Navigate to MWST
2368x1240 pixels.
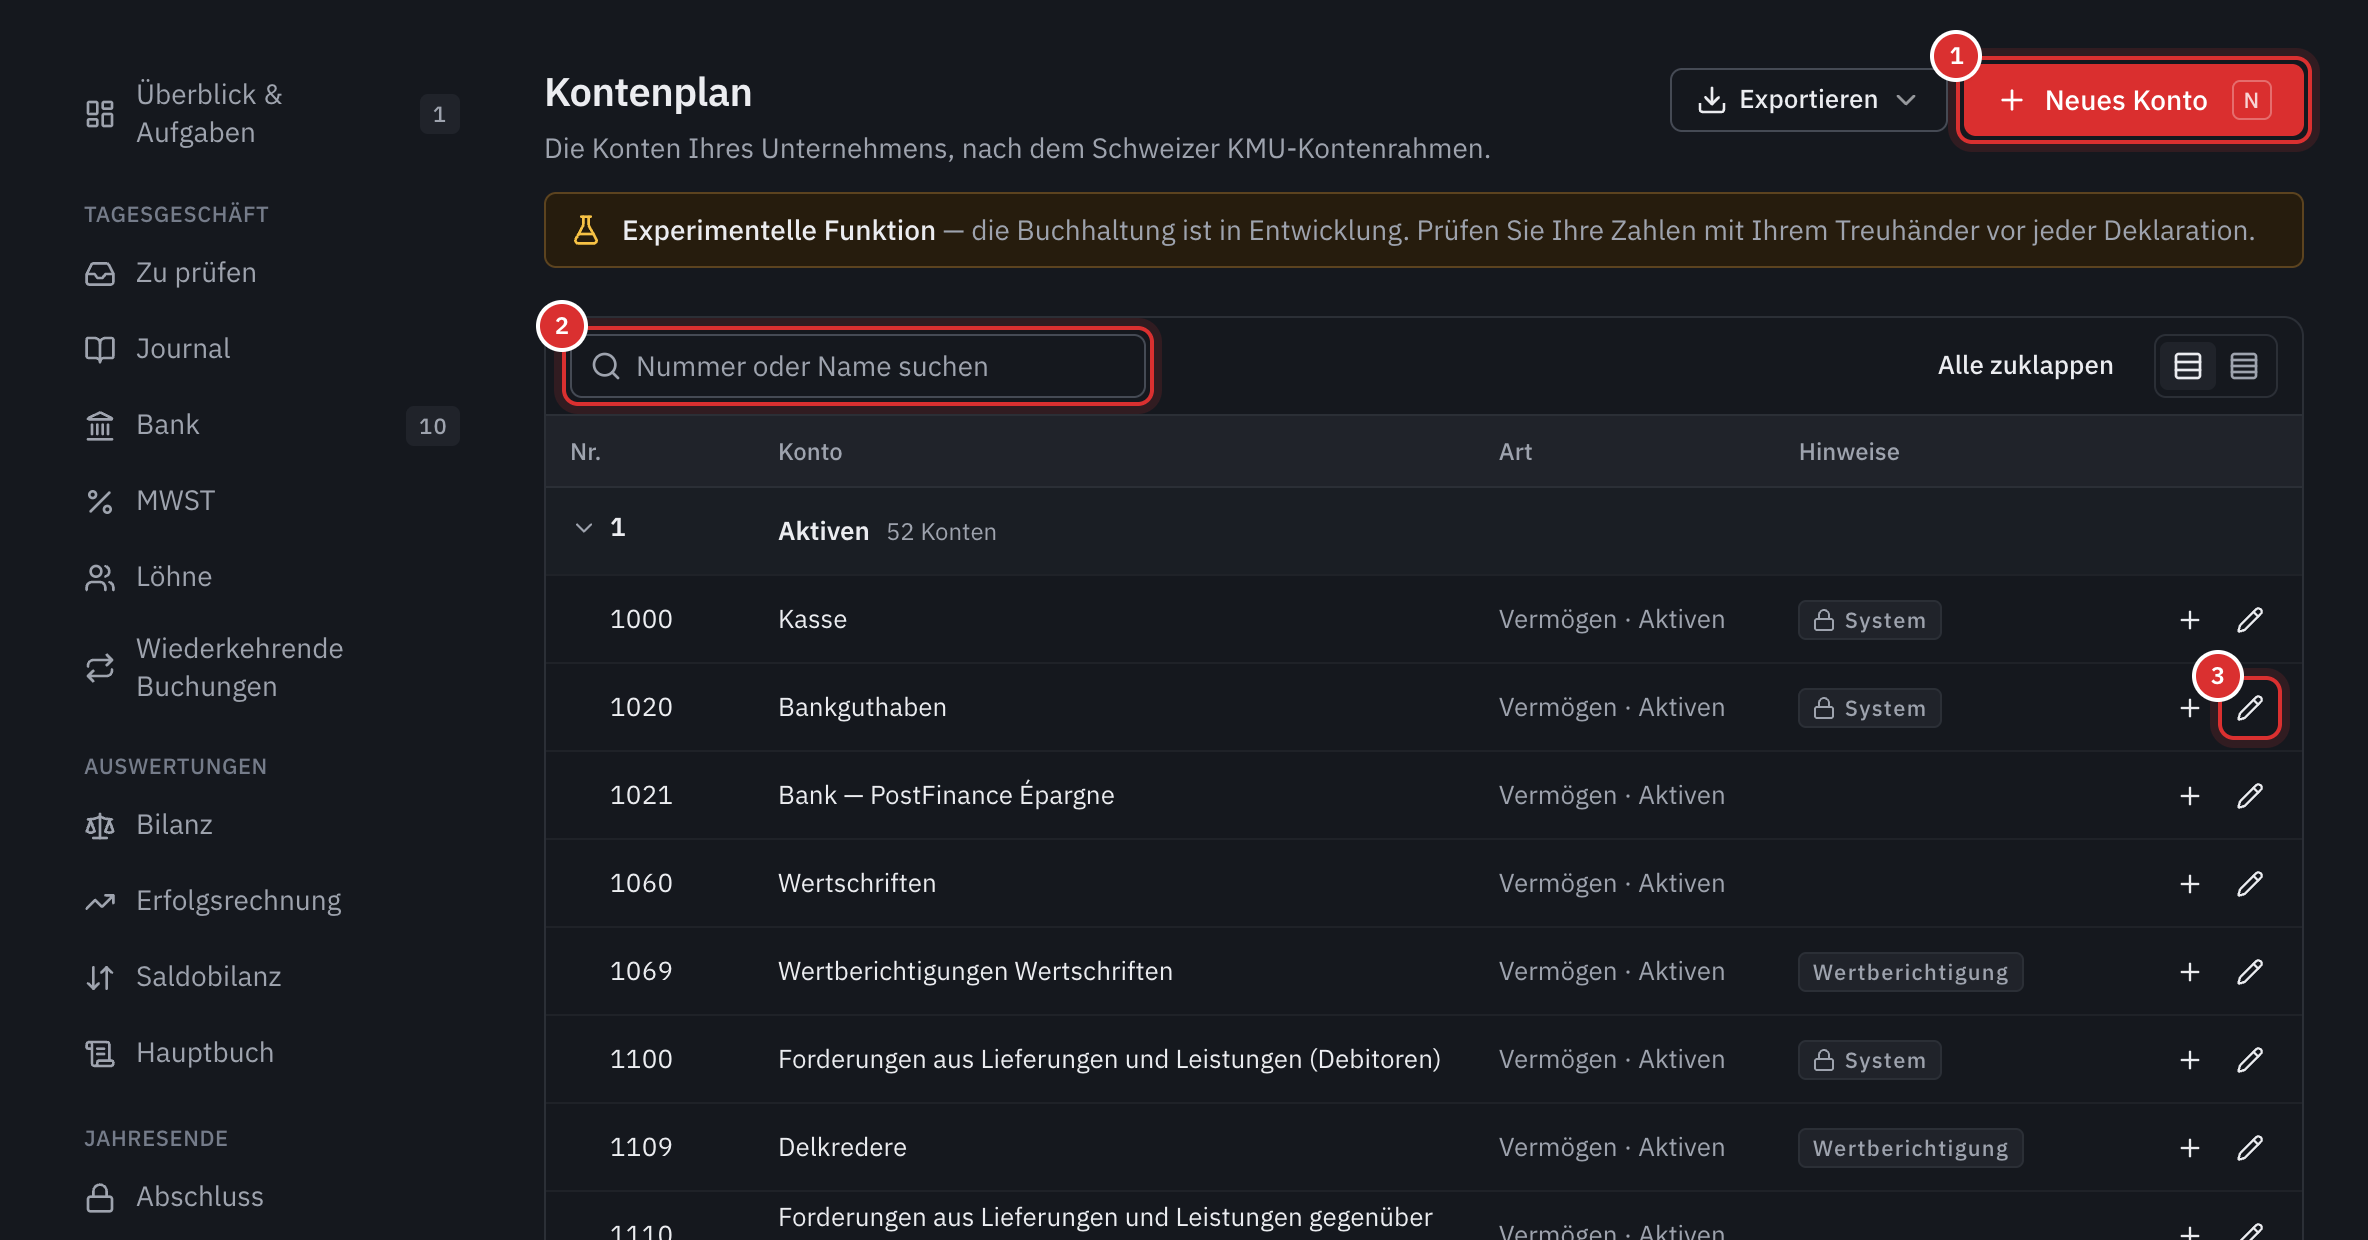(272, 501)
